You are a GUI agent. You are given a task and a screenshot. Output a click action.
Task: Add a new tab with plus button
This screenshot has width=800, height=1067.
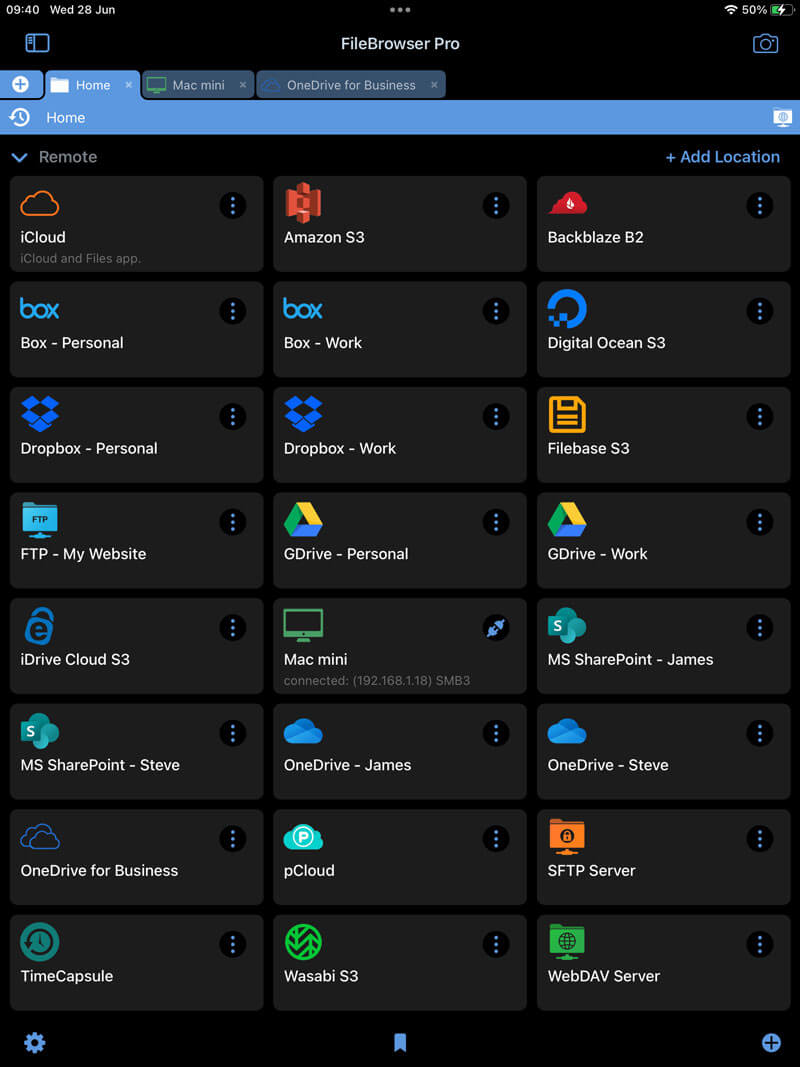point(20,85)
